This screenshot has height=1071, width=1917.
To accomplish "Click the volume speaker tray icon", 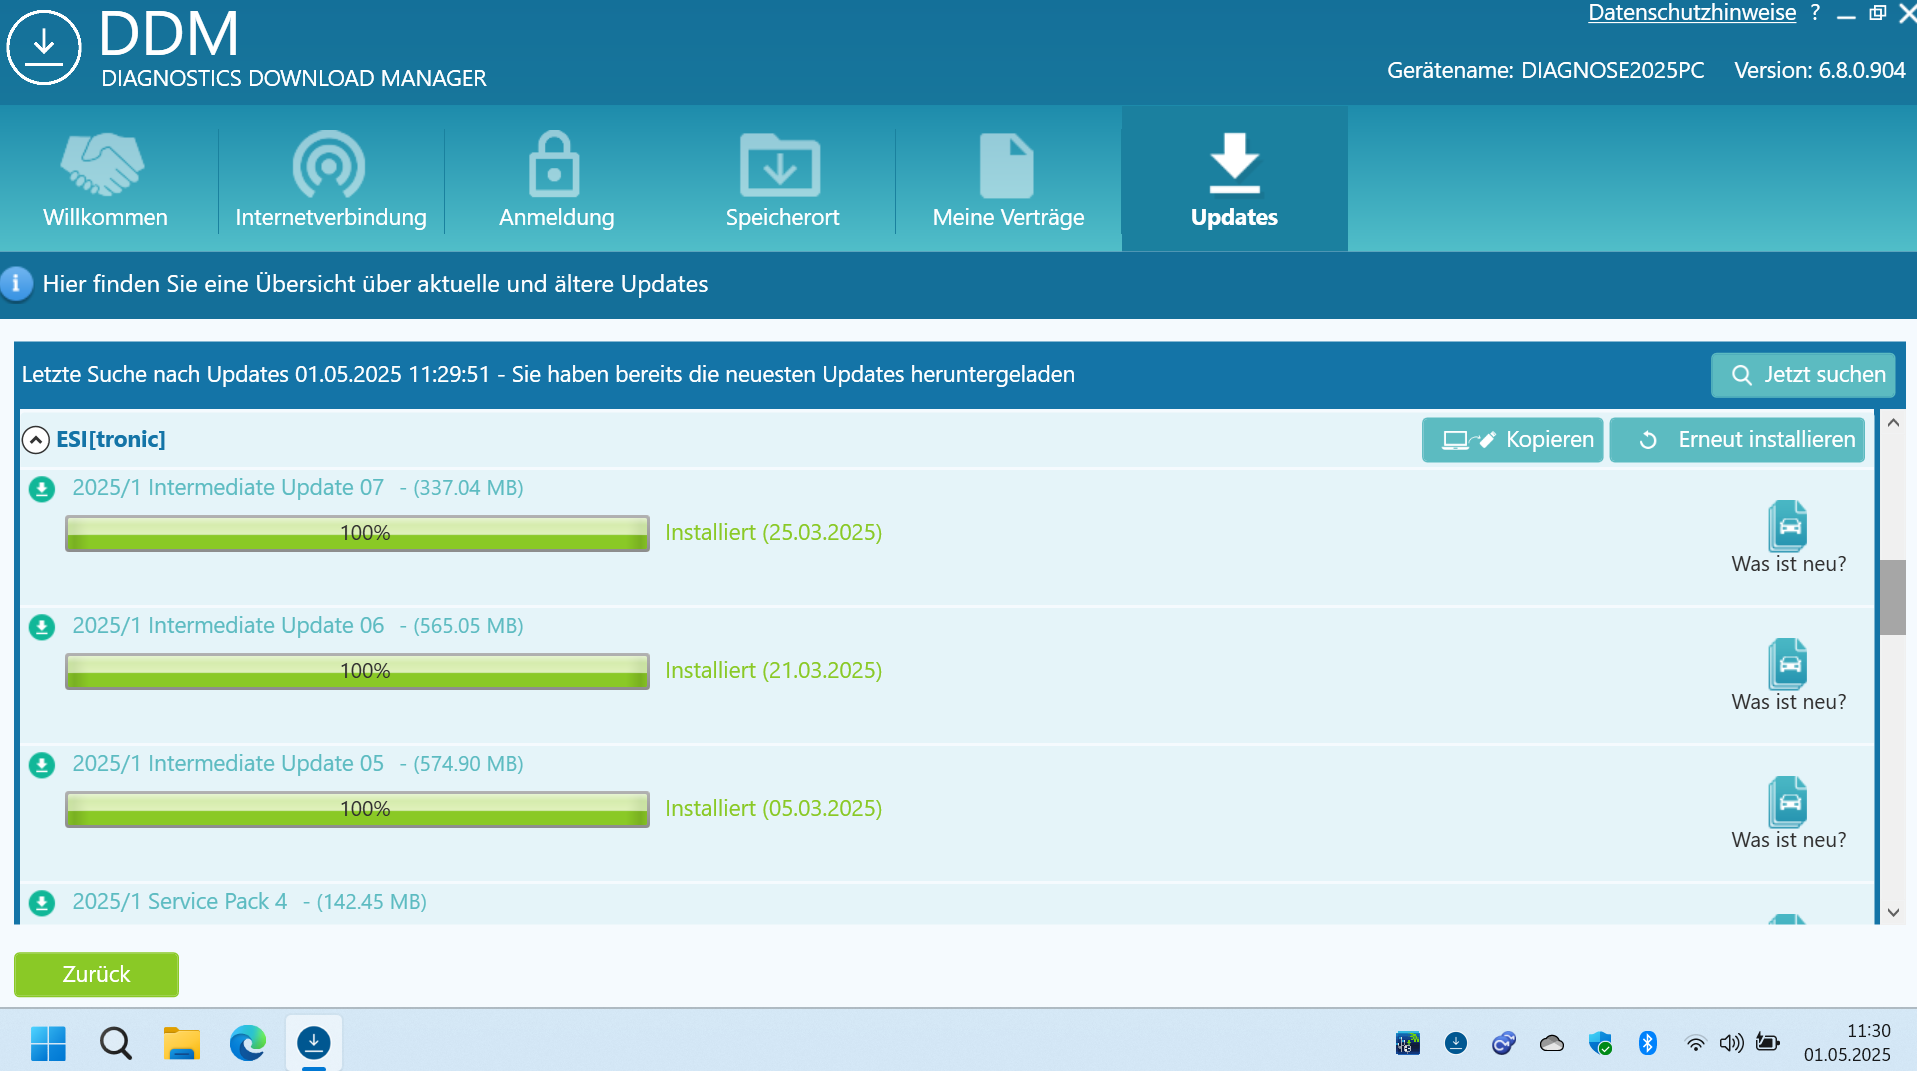I will (1731, 1044).
